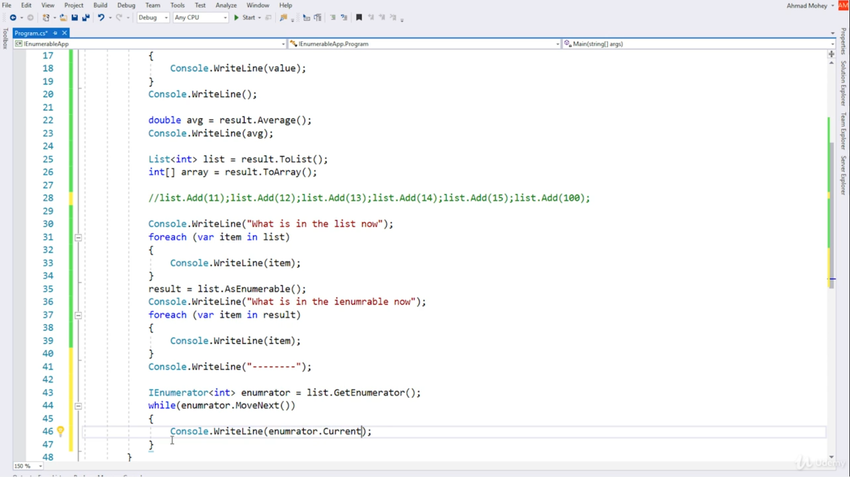Open the Window menu
The width and height of the screenshot is (850, 477).
257,5
